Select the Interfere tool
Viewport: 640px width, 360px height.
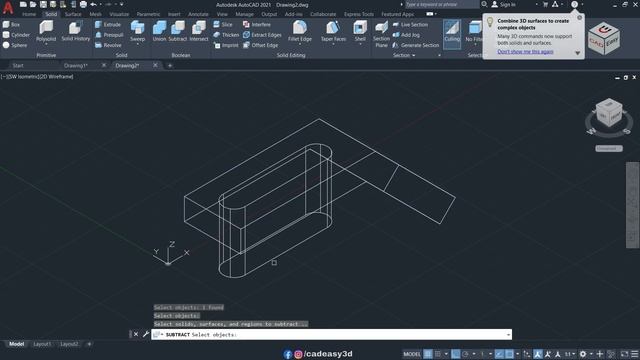[x=257, y=24]
